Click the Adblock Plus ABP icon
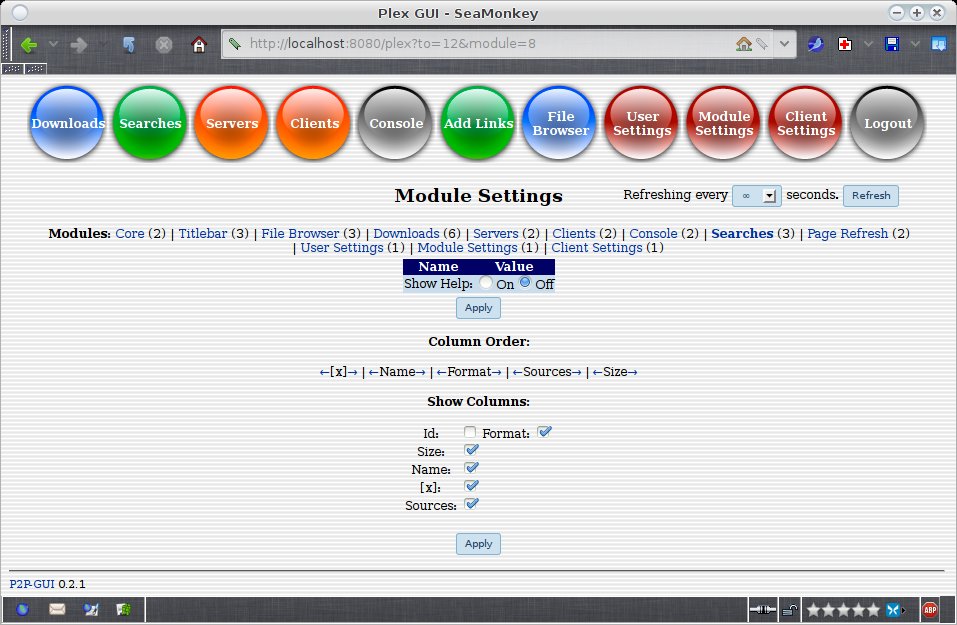The width and height of the screenshot is (957, 625). click(930, 609)
